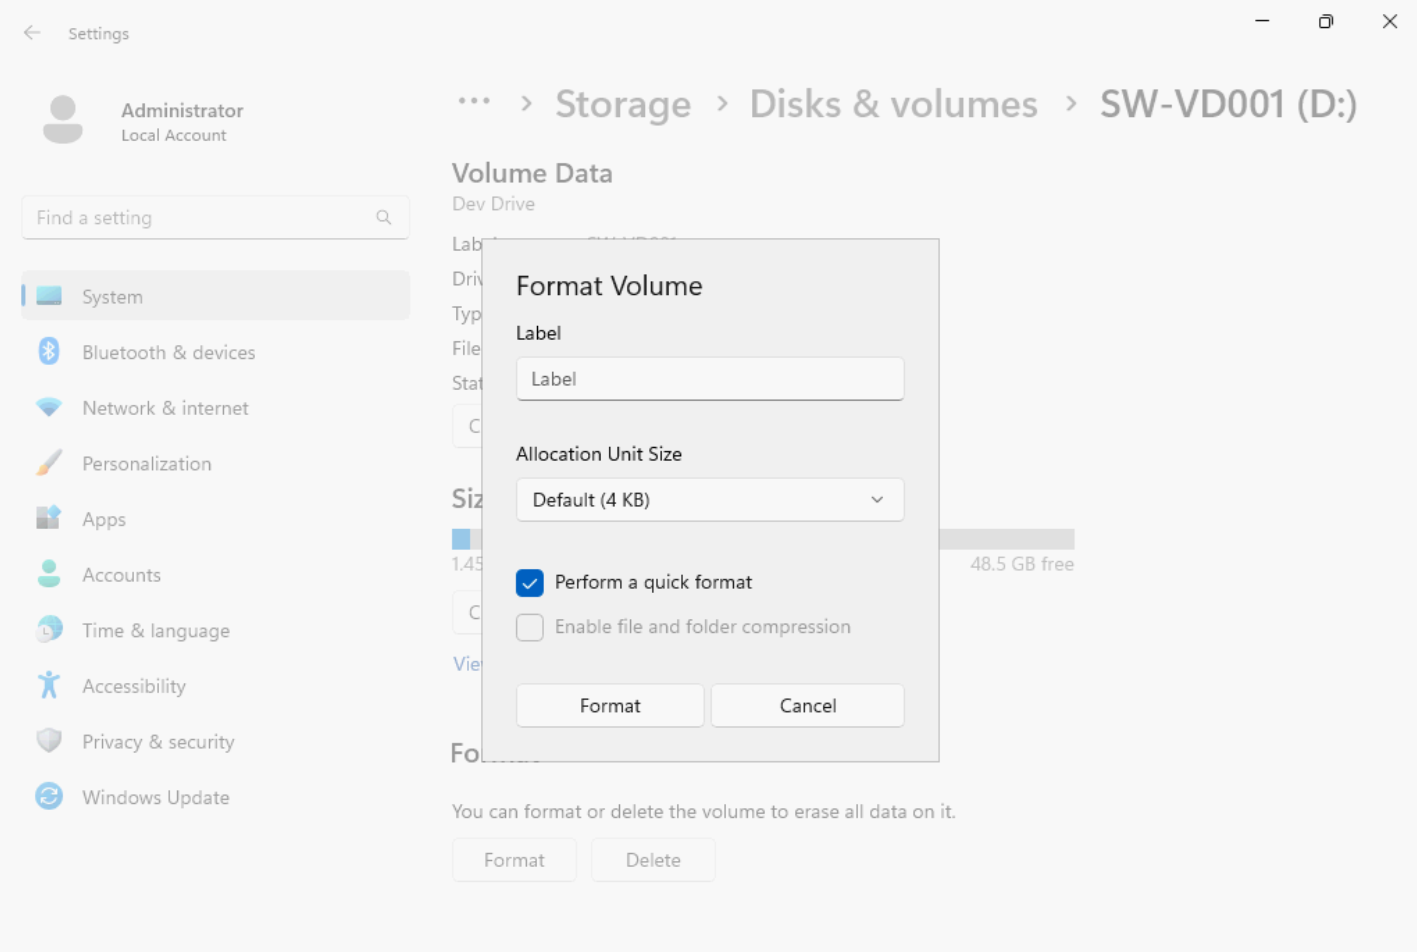Image resolution: width=1417 pixels, height=952 pixels.
Task: Click the Accounts person icon
Action: [x=48, y=574]
